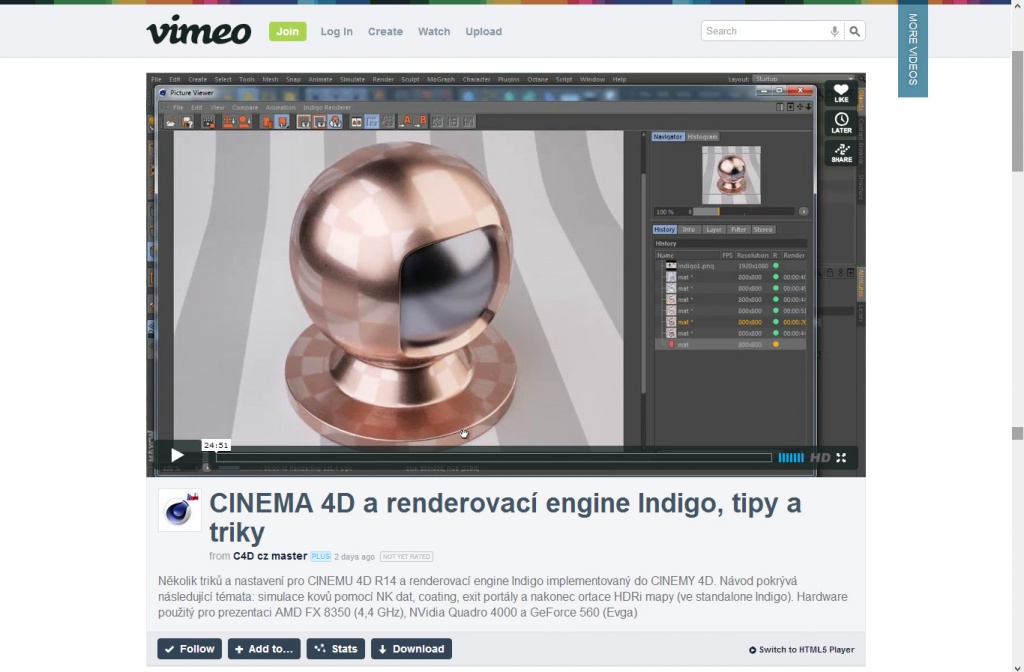Add video to Watch Later
Viewport: 1024px width, 672px height.
point(841,123)
